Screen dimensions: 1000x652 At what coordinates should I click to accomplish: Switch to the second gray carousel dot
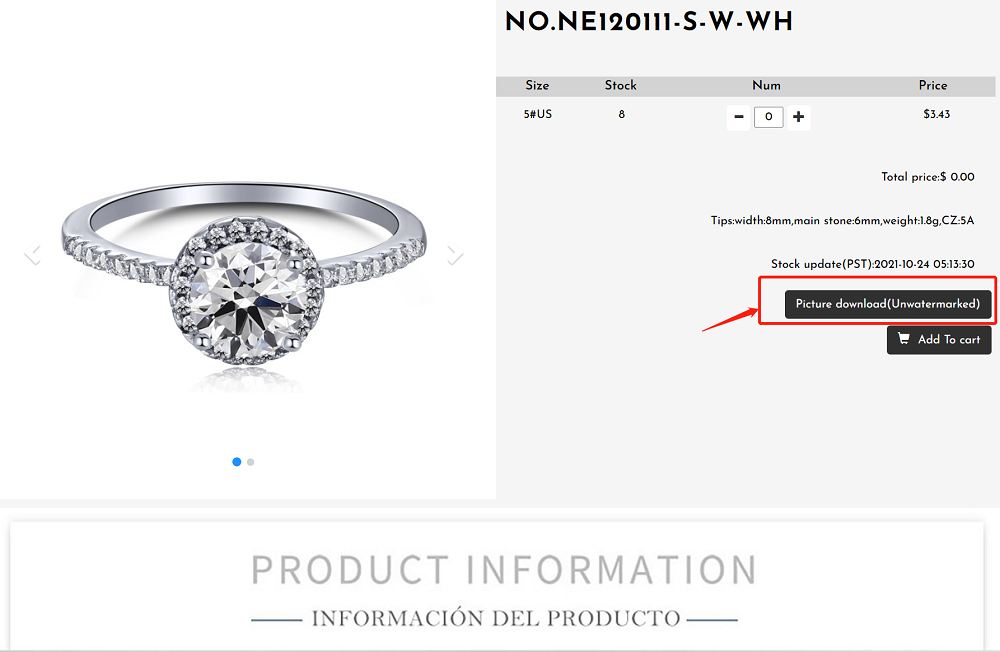251,462
